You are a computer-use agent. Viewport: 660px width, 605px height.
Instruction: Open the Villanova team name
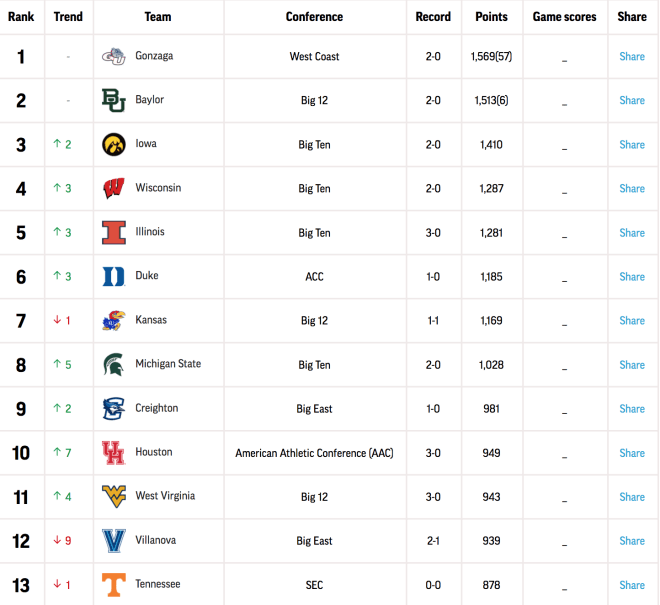coord(155,540)
